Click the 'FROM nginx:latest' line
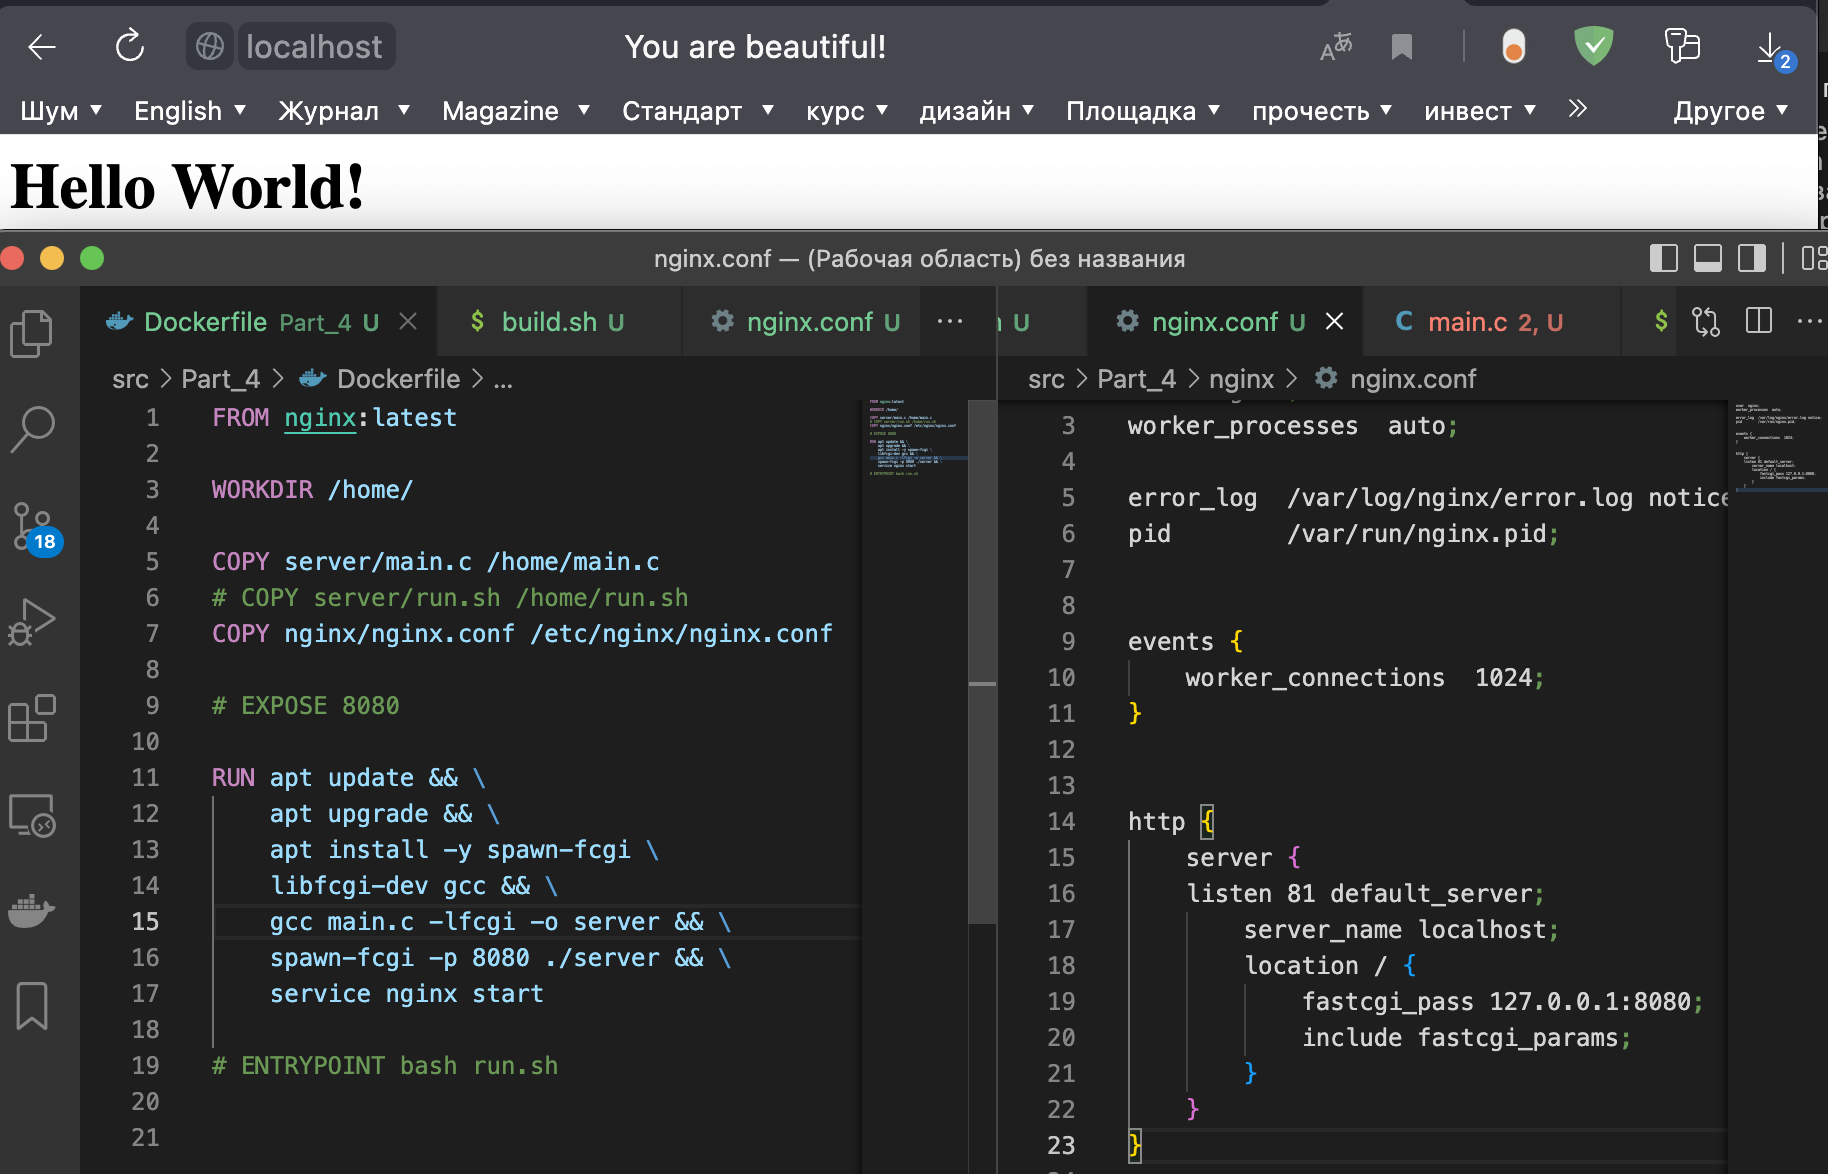The height and width of the screenshot is (1174, 1828). [334, 417]
